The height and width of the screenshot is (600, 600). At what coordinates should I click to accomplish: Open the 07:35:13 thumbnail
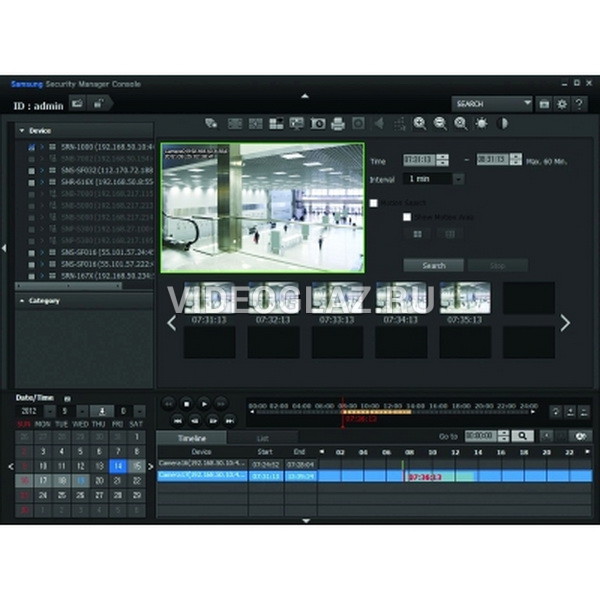tap(465, 298)
